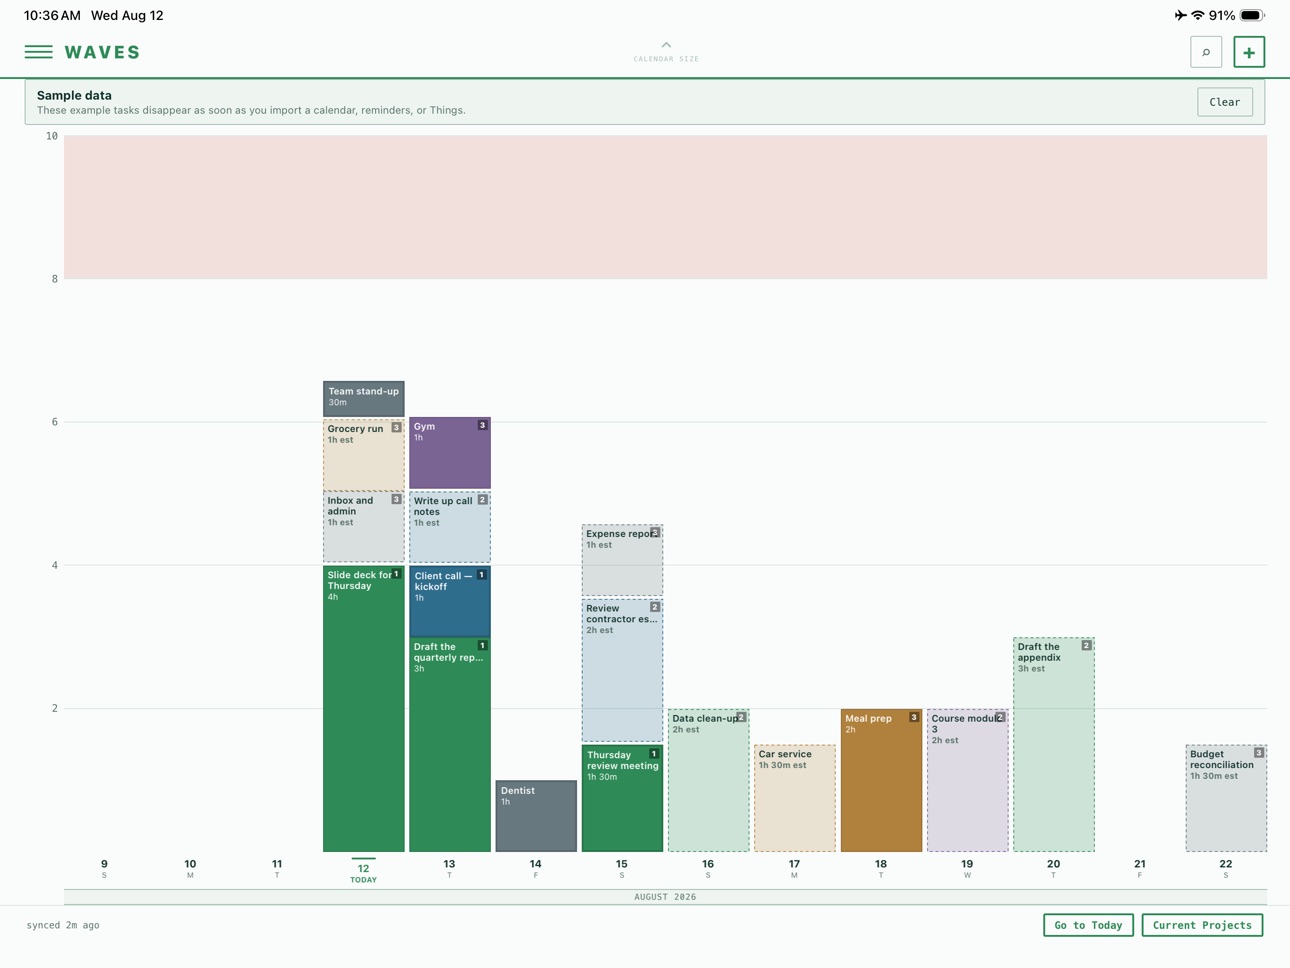
Task: Select Write up call notes task
Action: [x=450, y=526]
